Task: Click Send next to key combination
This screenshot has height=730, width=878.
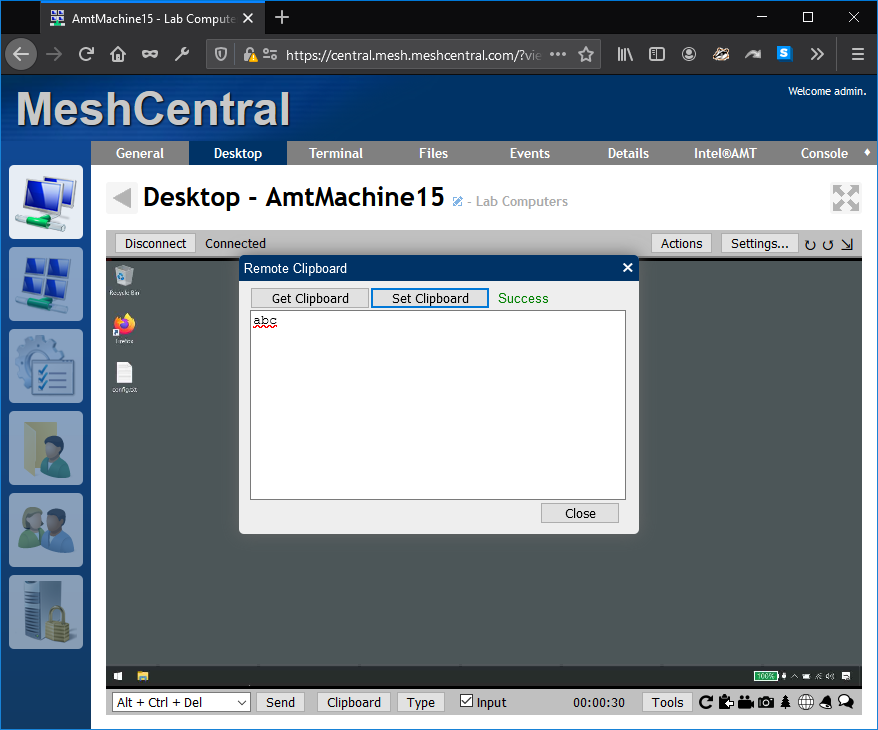Action: [x=280, y=703]
